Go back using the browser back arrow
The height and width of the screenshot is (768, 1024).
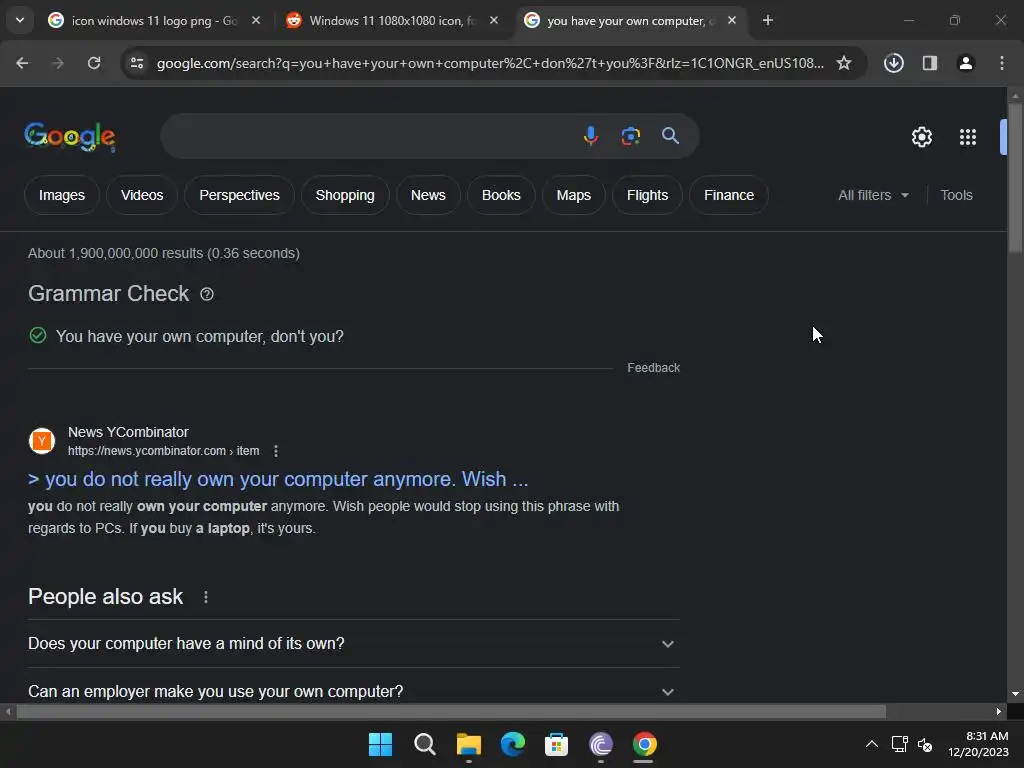click(x=22, y=63)
